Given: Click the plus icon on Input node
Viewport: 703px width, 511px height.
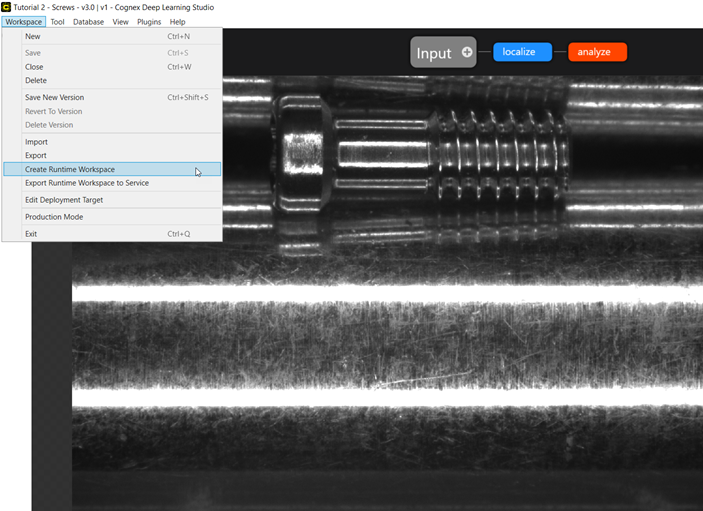Looking at the screenshot, I should [x=466, y=52].
